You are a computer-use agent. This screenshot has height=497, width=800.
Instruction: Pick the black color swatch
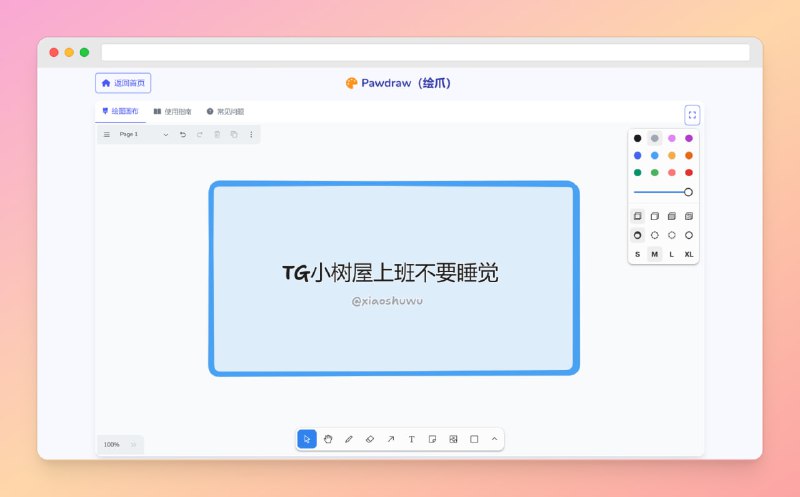point(637,138)
